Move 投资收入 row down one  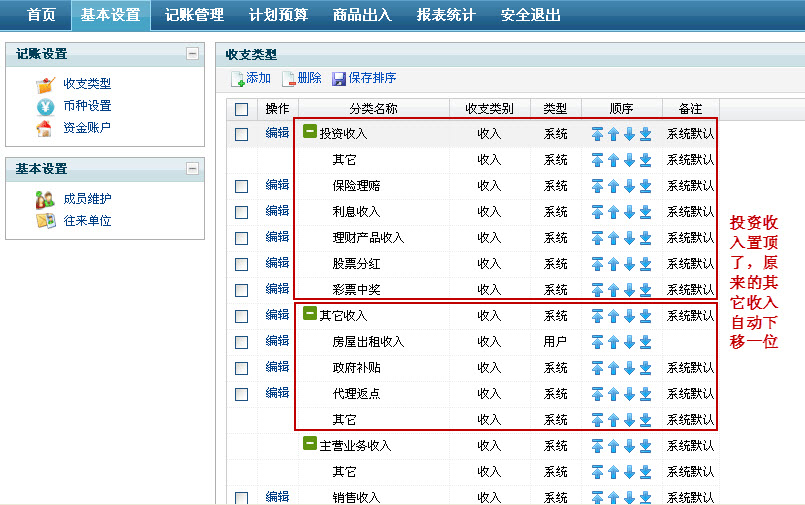tap(629, 134)
